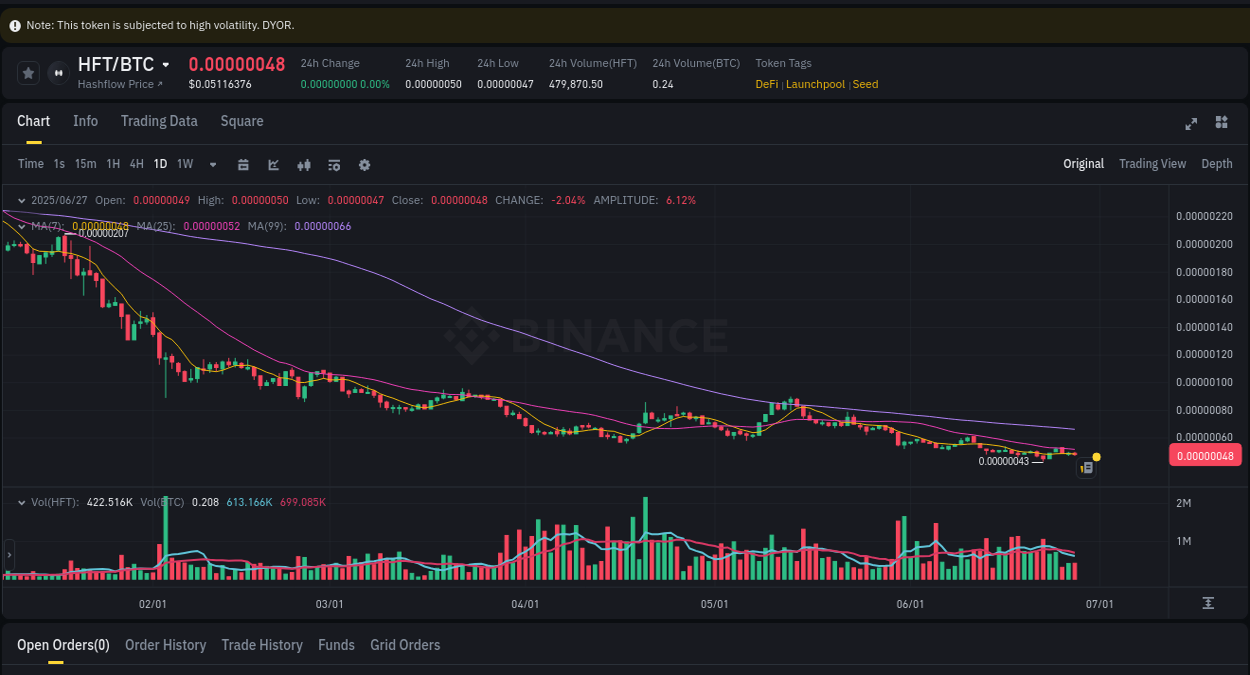
Task: Collapse the volume panel via its caret
Action: 22,502
